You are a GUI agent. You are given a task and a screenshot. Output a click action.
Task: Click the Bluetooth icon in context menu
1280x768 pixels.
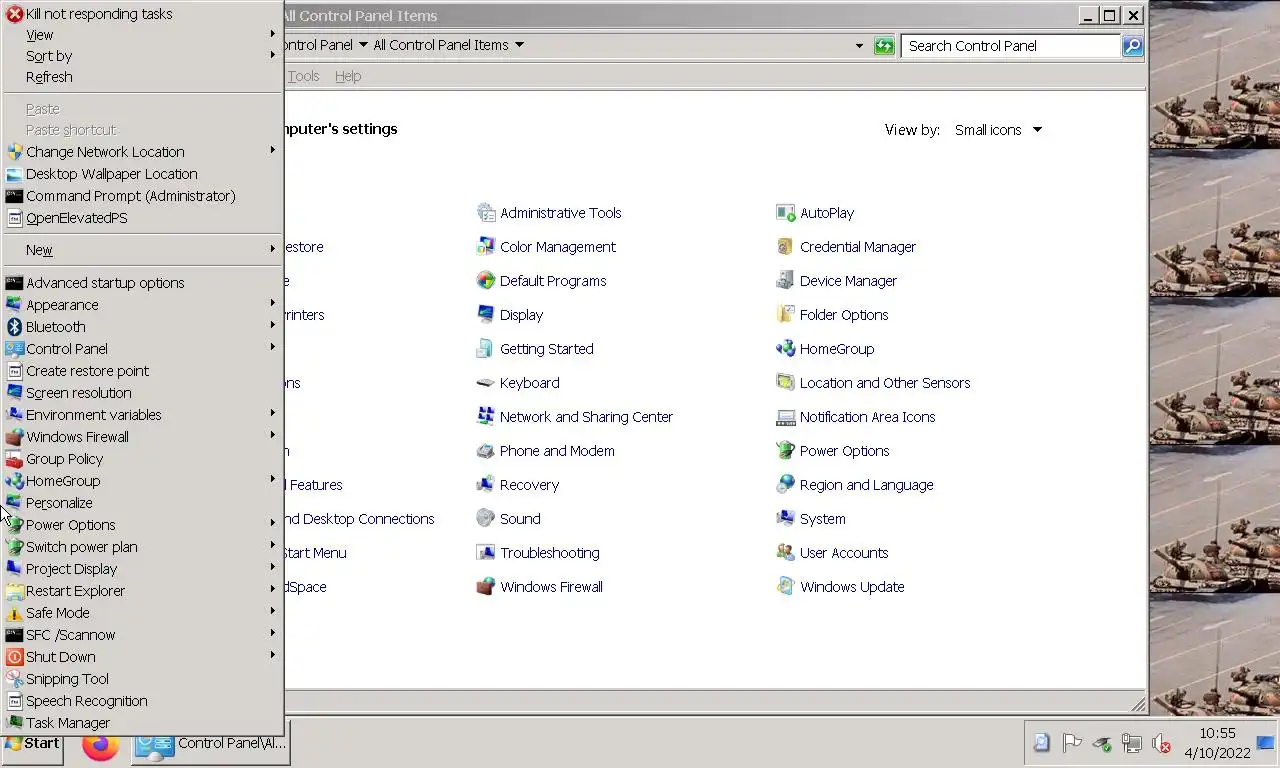(14, 327)
